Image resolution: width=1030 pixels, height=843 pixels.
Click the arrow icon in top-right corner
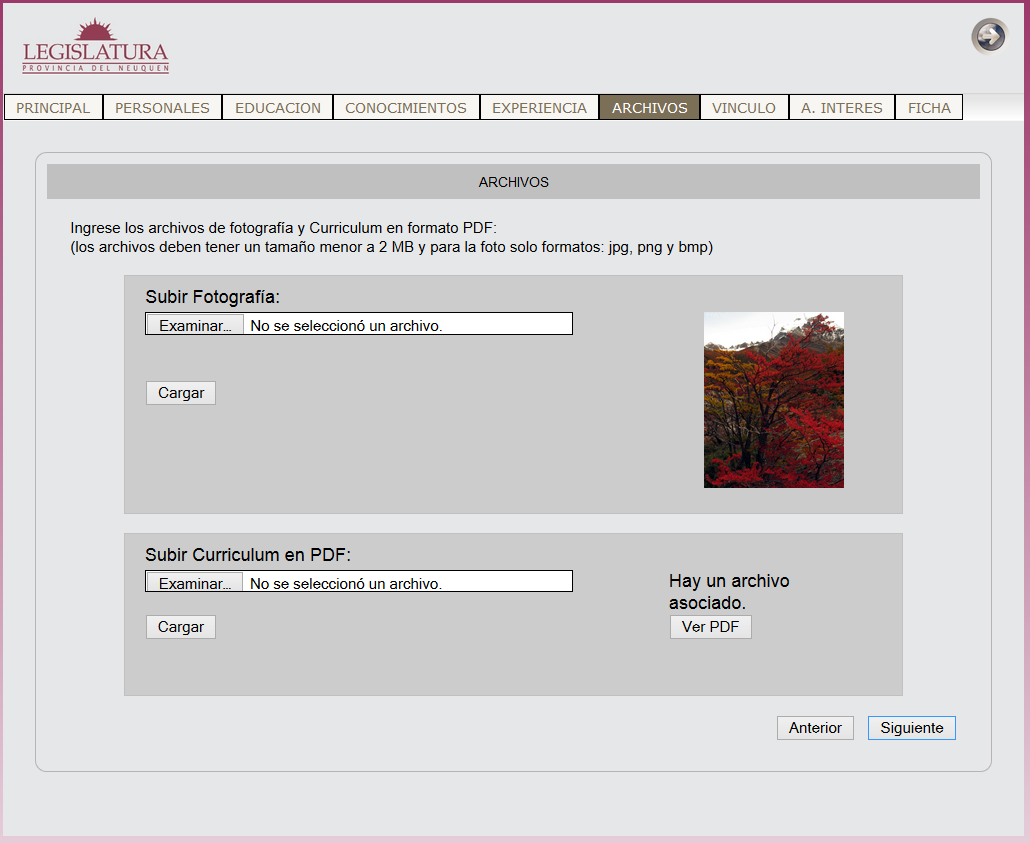(989, 37)
